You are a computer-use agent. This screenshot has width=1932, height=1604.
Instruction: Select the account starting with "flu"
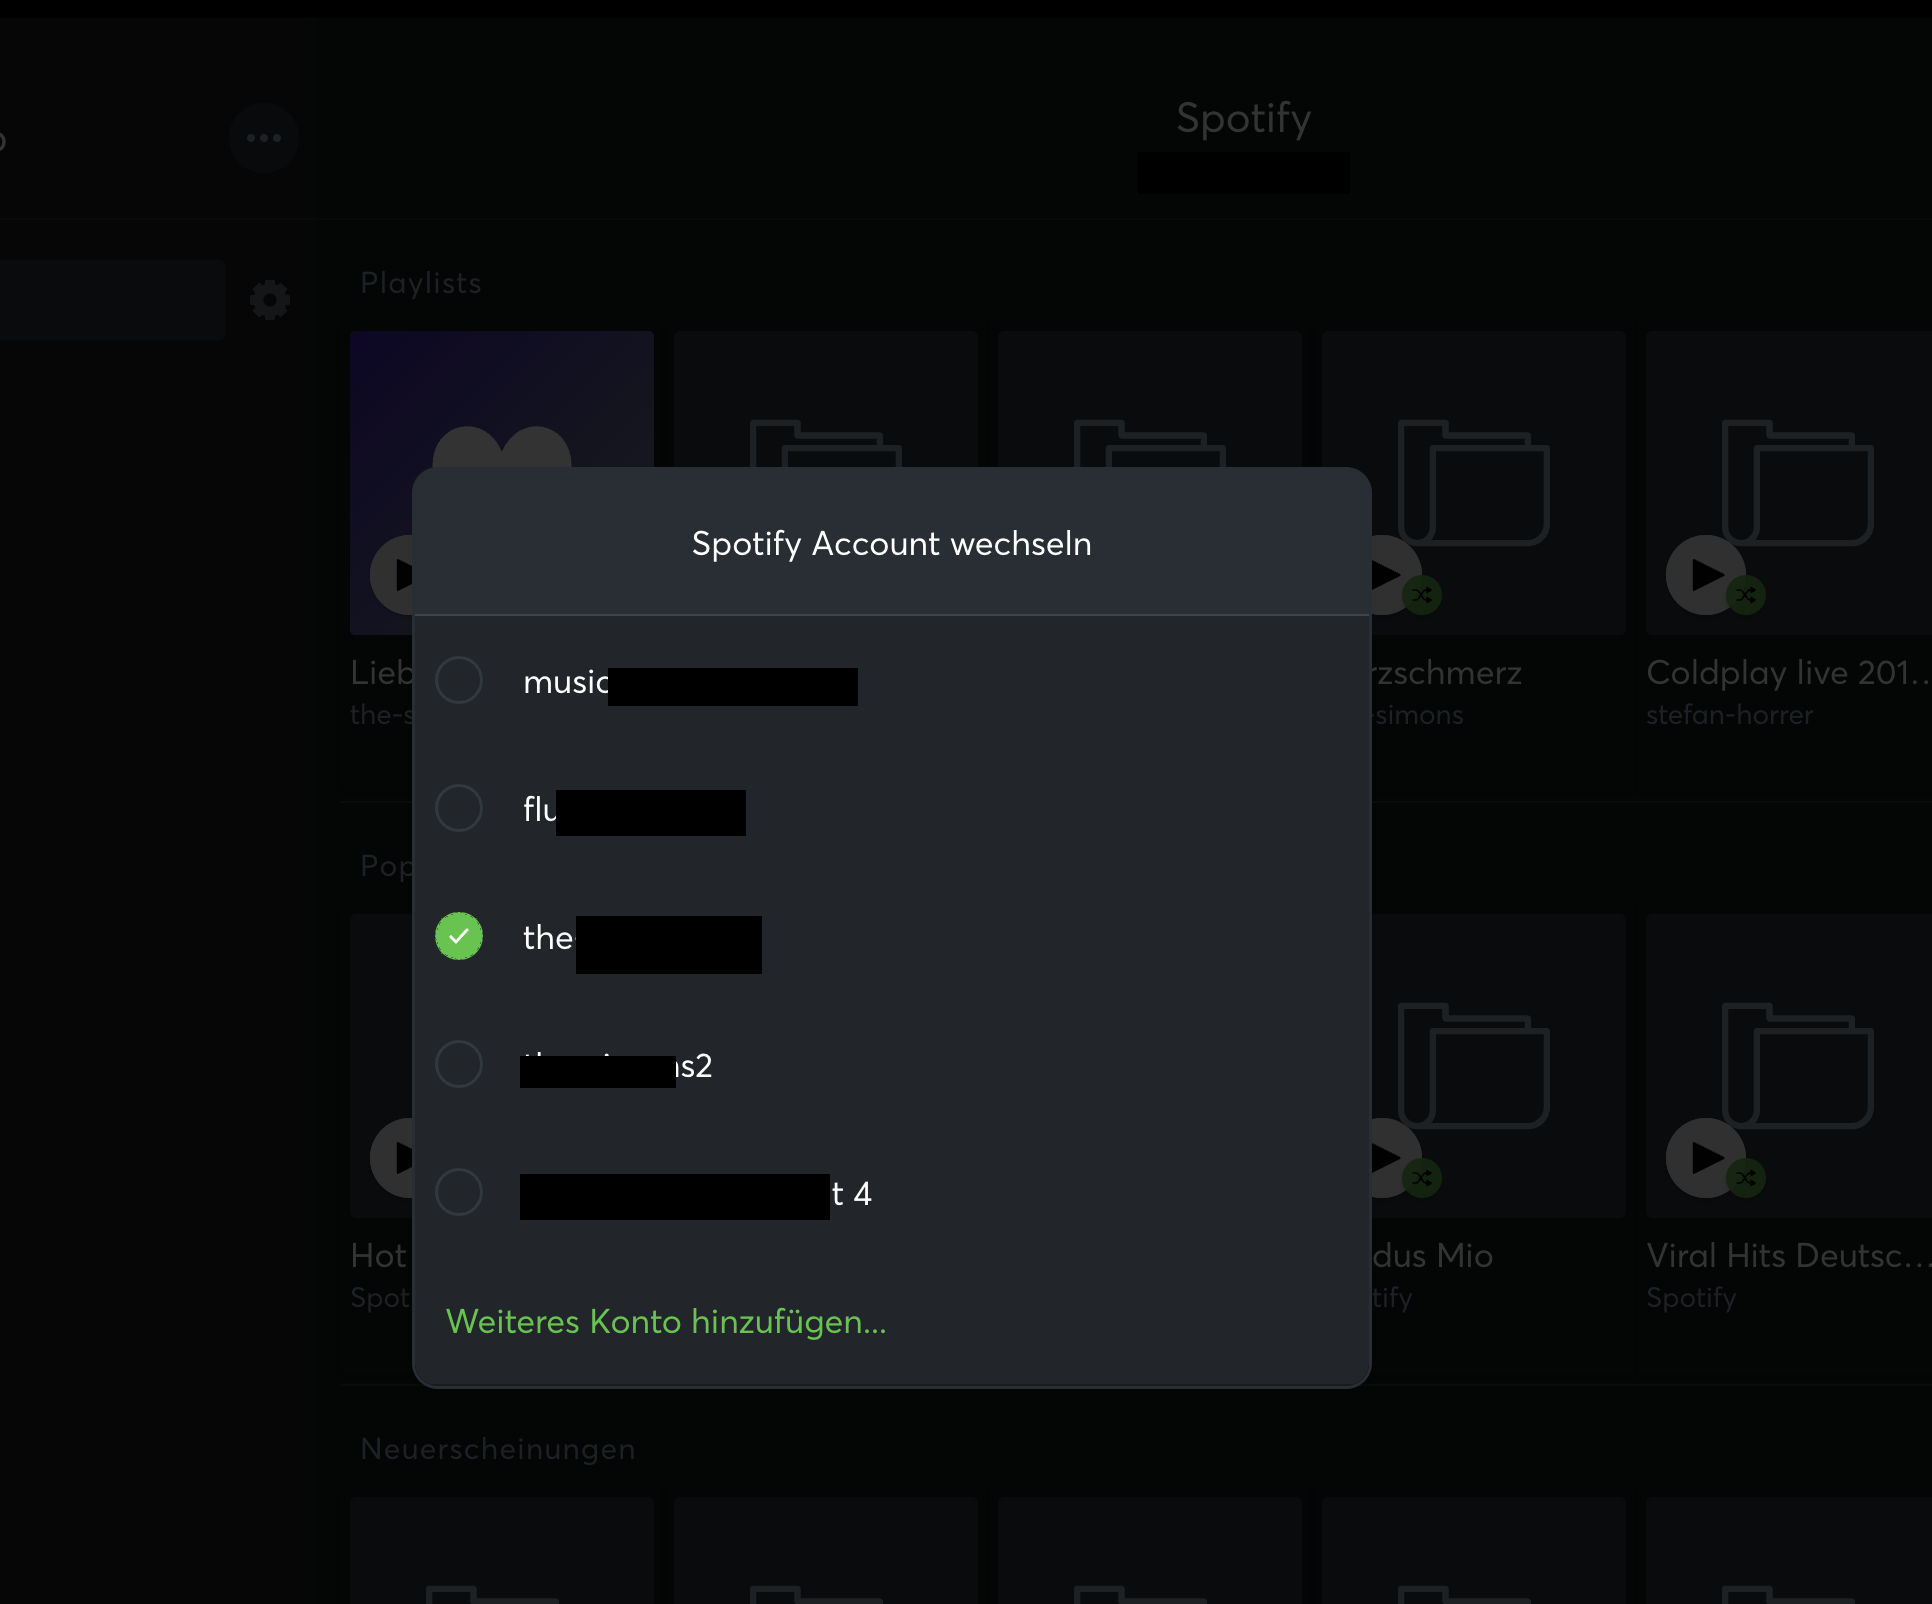tap(459, 808)
